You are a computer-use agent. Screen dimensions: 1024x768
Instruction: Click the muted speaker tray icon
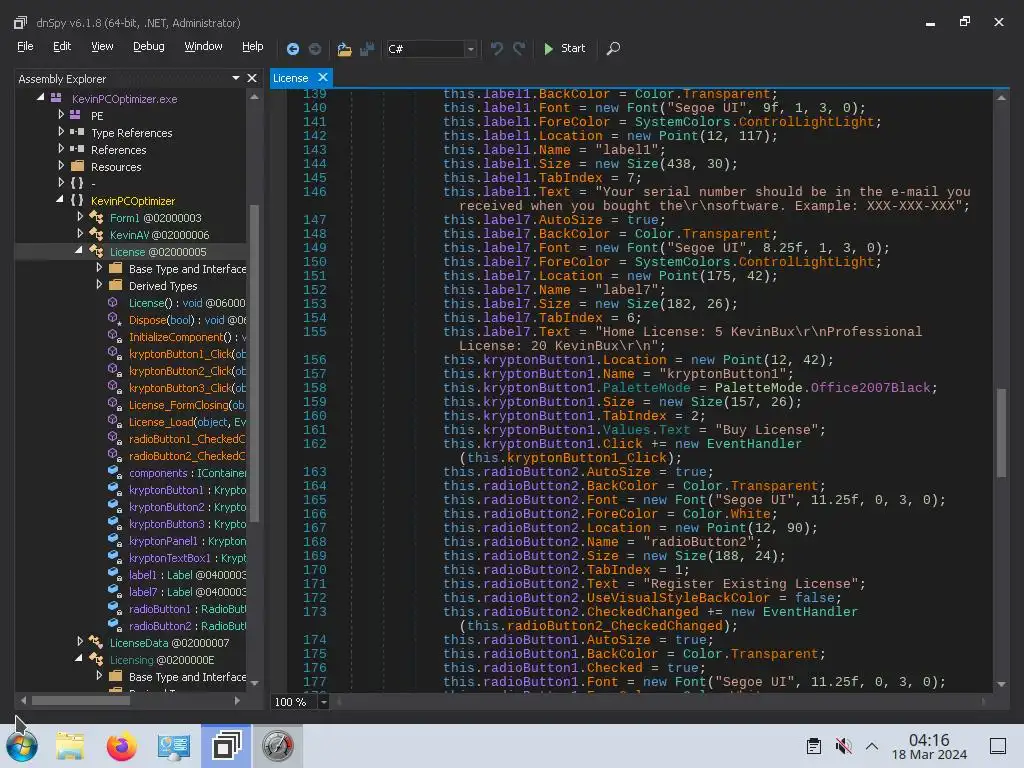coord(843,746)
